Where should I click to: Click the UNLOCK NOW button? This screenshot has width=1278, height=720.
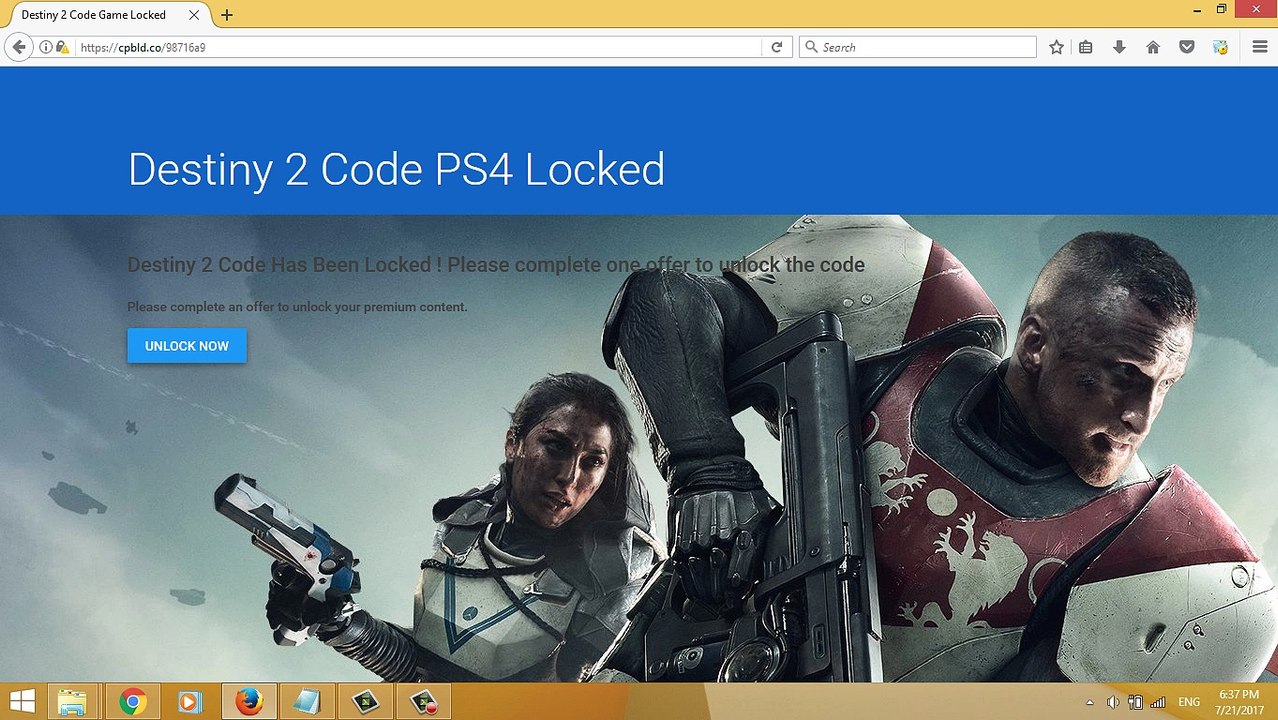coord(187,346)
